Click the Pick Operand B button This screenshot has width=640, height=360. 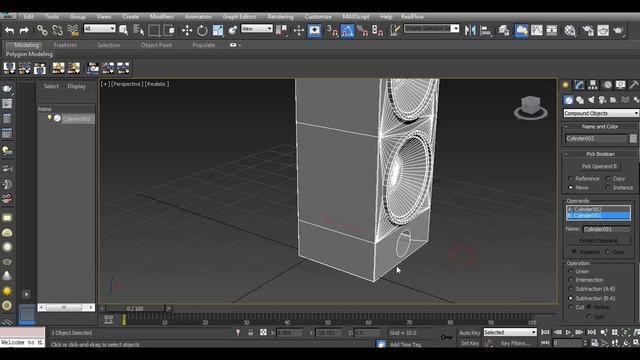pos(599,166)
